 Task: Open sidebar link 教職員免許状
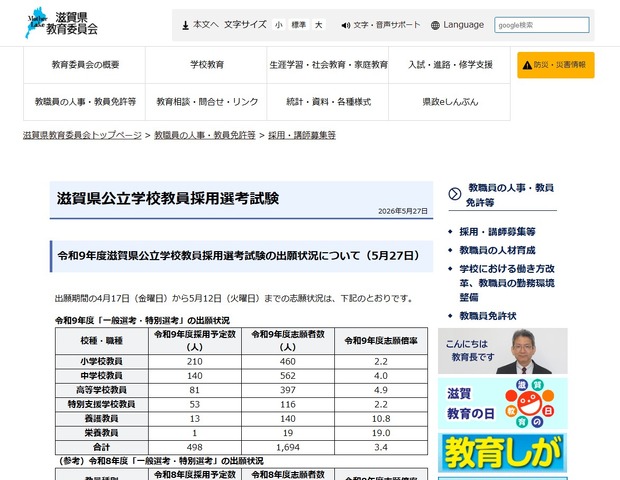tap(488, 316)
